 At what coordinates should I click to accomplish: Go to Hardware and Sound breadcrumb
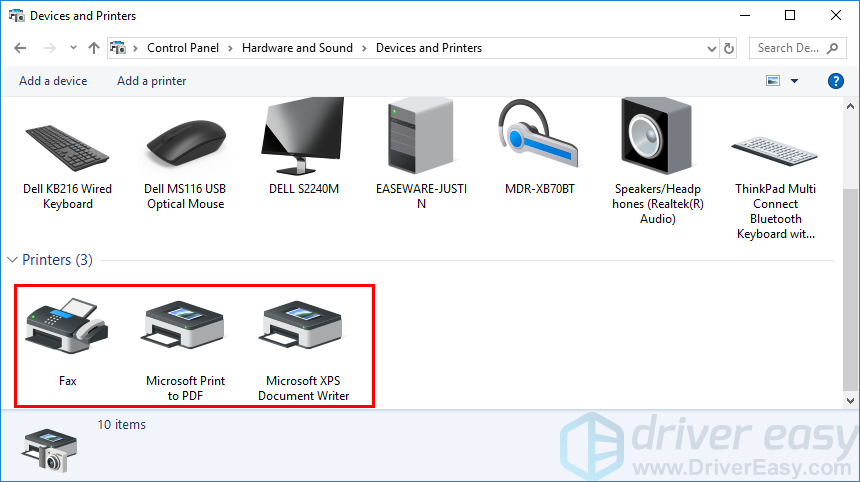point(297,48)
